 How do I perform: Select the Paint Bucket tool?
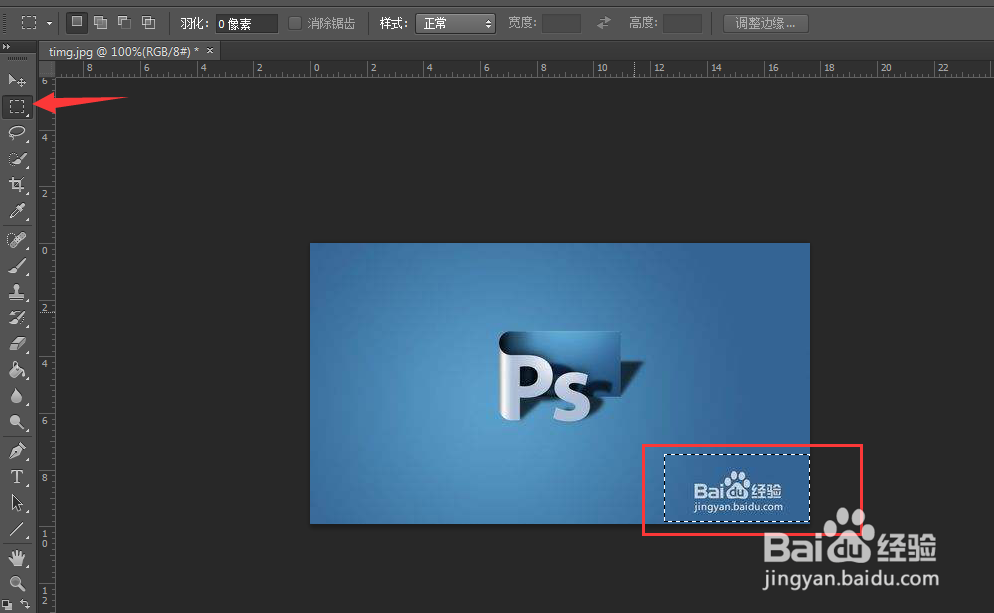coord(17,370)
